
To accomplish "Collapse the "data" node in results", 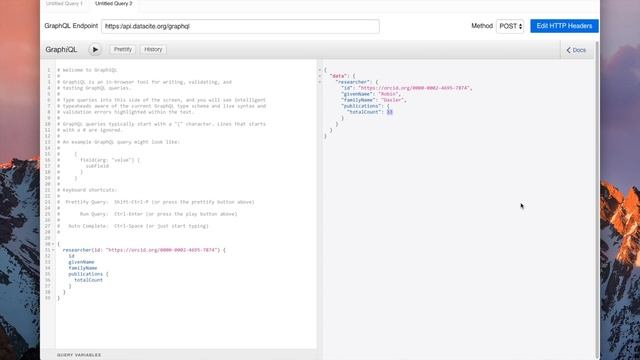I will (x=320, y=76).
